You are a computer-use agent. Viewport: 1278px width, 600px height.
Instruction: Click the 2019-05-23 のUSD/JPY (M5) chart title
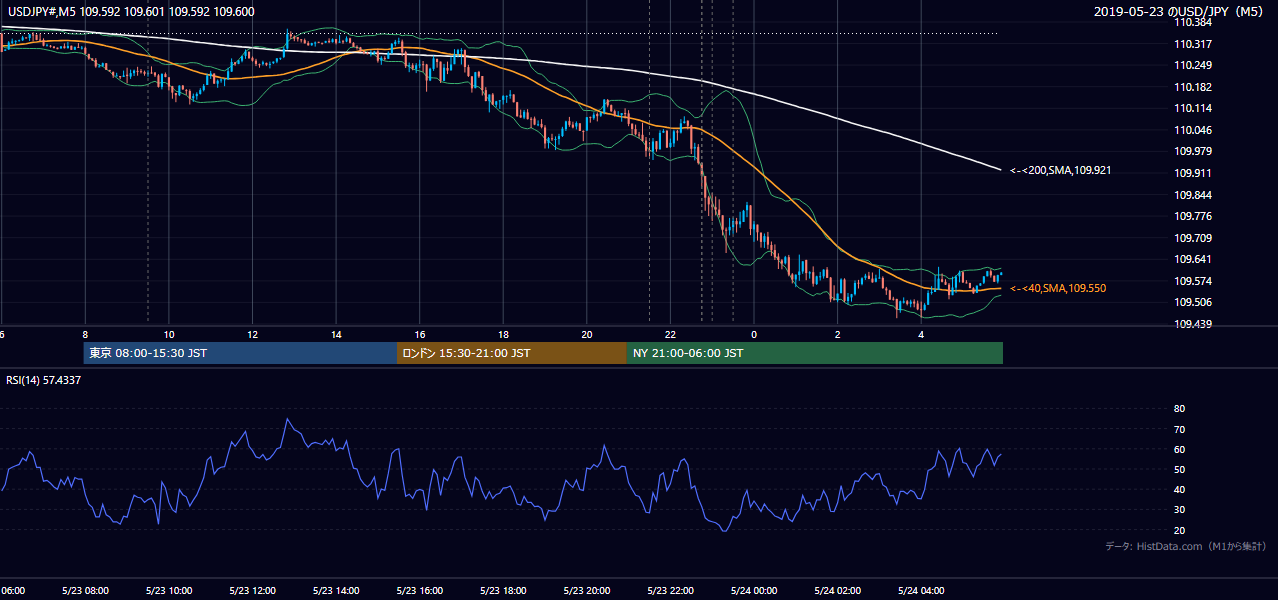[1180, 12]
